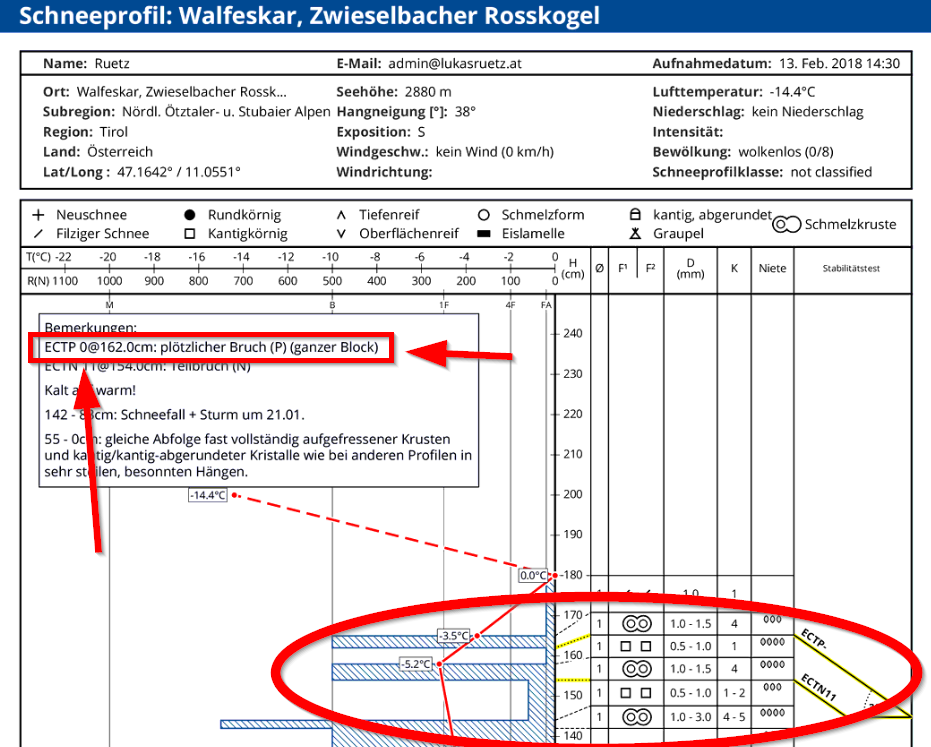Image resolution: width=931 pixels, height=747 pixels.
Task: Click the profile title Walfeskar, Zwieselbacher Rosskogel
Action: tap(390, 15)
